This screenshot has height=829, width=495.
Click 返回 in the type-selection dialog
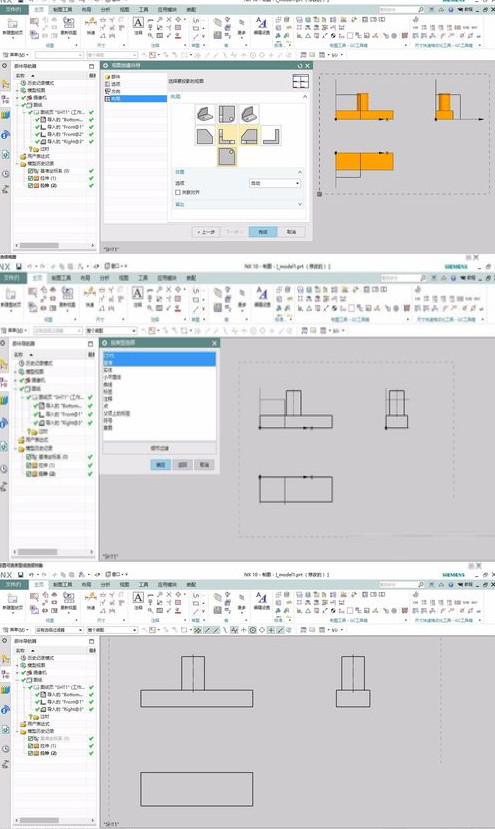(x=182, y=465)
